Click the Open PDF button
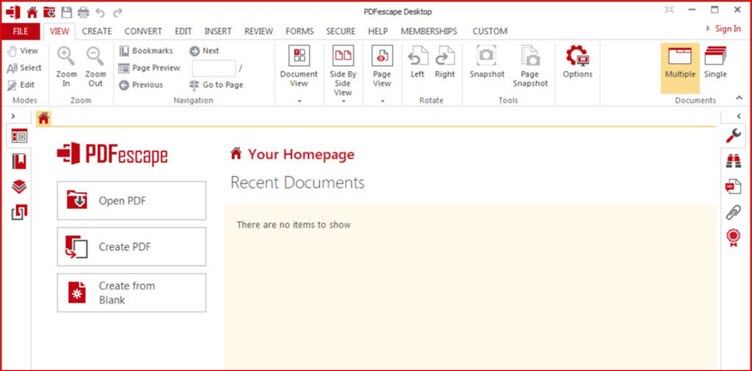 click(x=131, y=200)
